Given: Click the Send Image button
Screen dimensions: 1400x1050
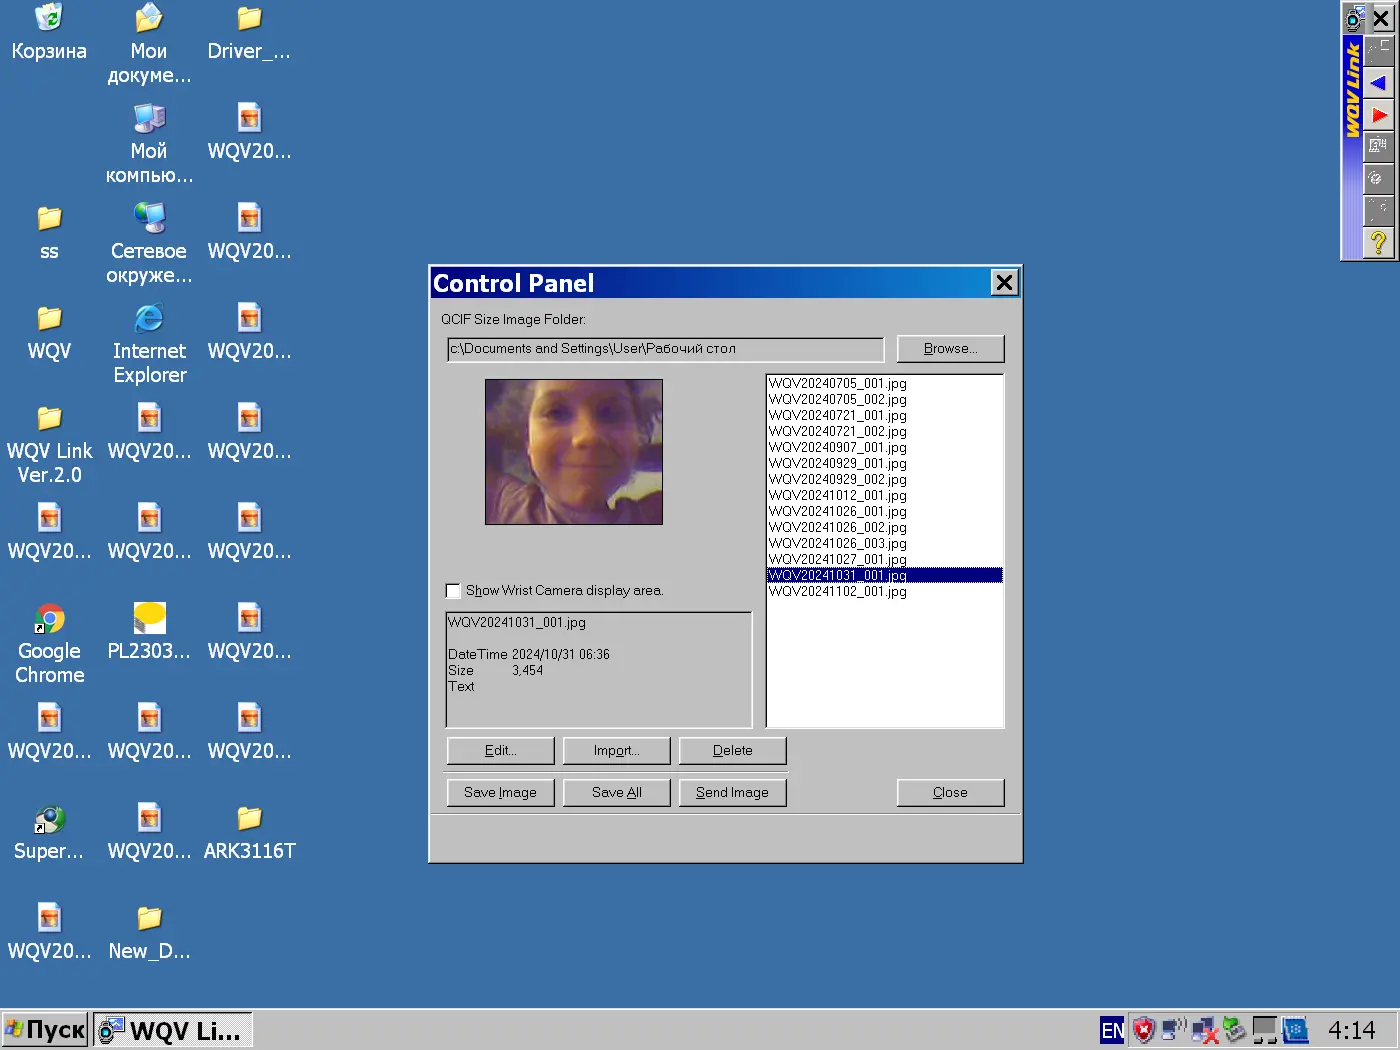Looking at the screenshot, I should [x=732, y=793].
